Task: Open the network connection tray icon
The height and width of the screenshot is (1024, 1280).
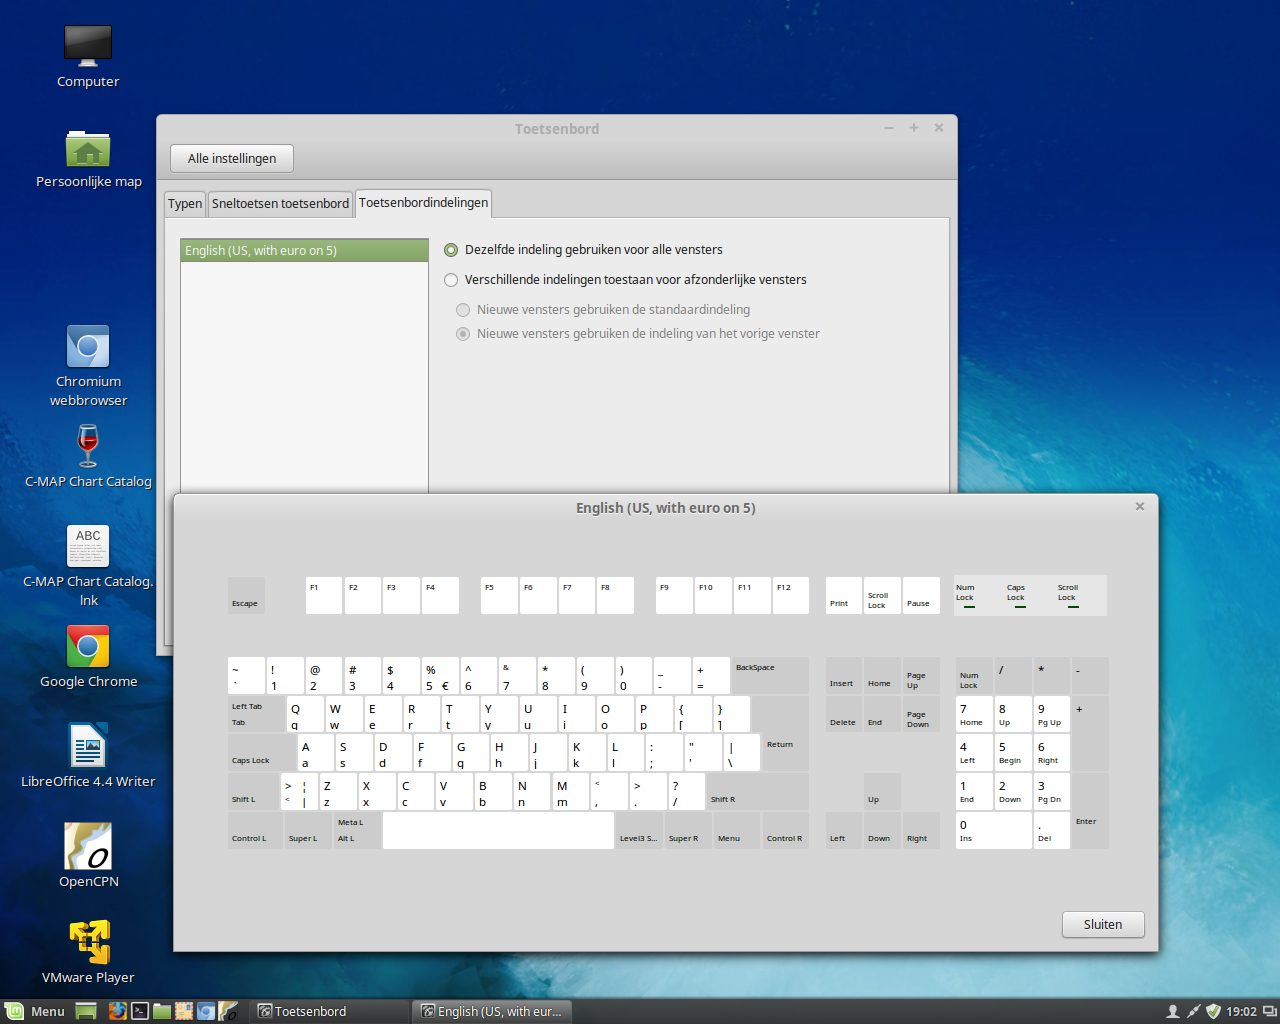Action: (x=1193, y=1011)
